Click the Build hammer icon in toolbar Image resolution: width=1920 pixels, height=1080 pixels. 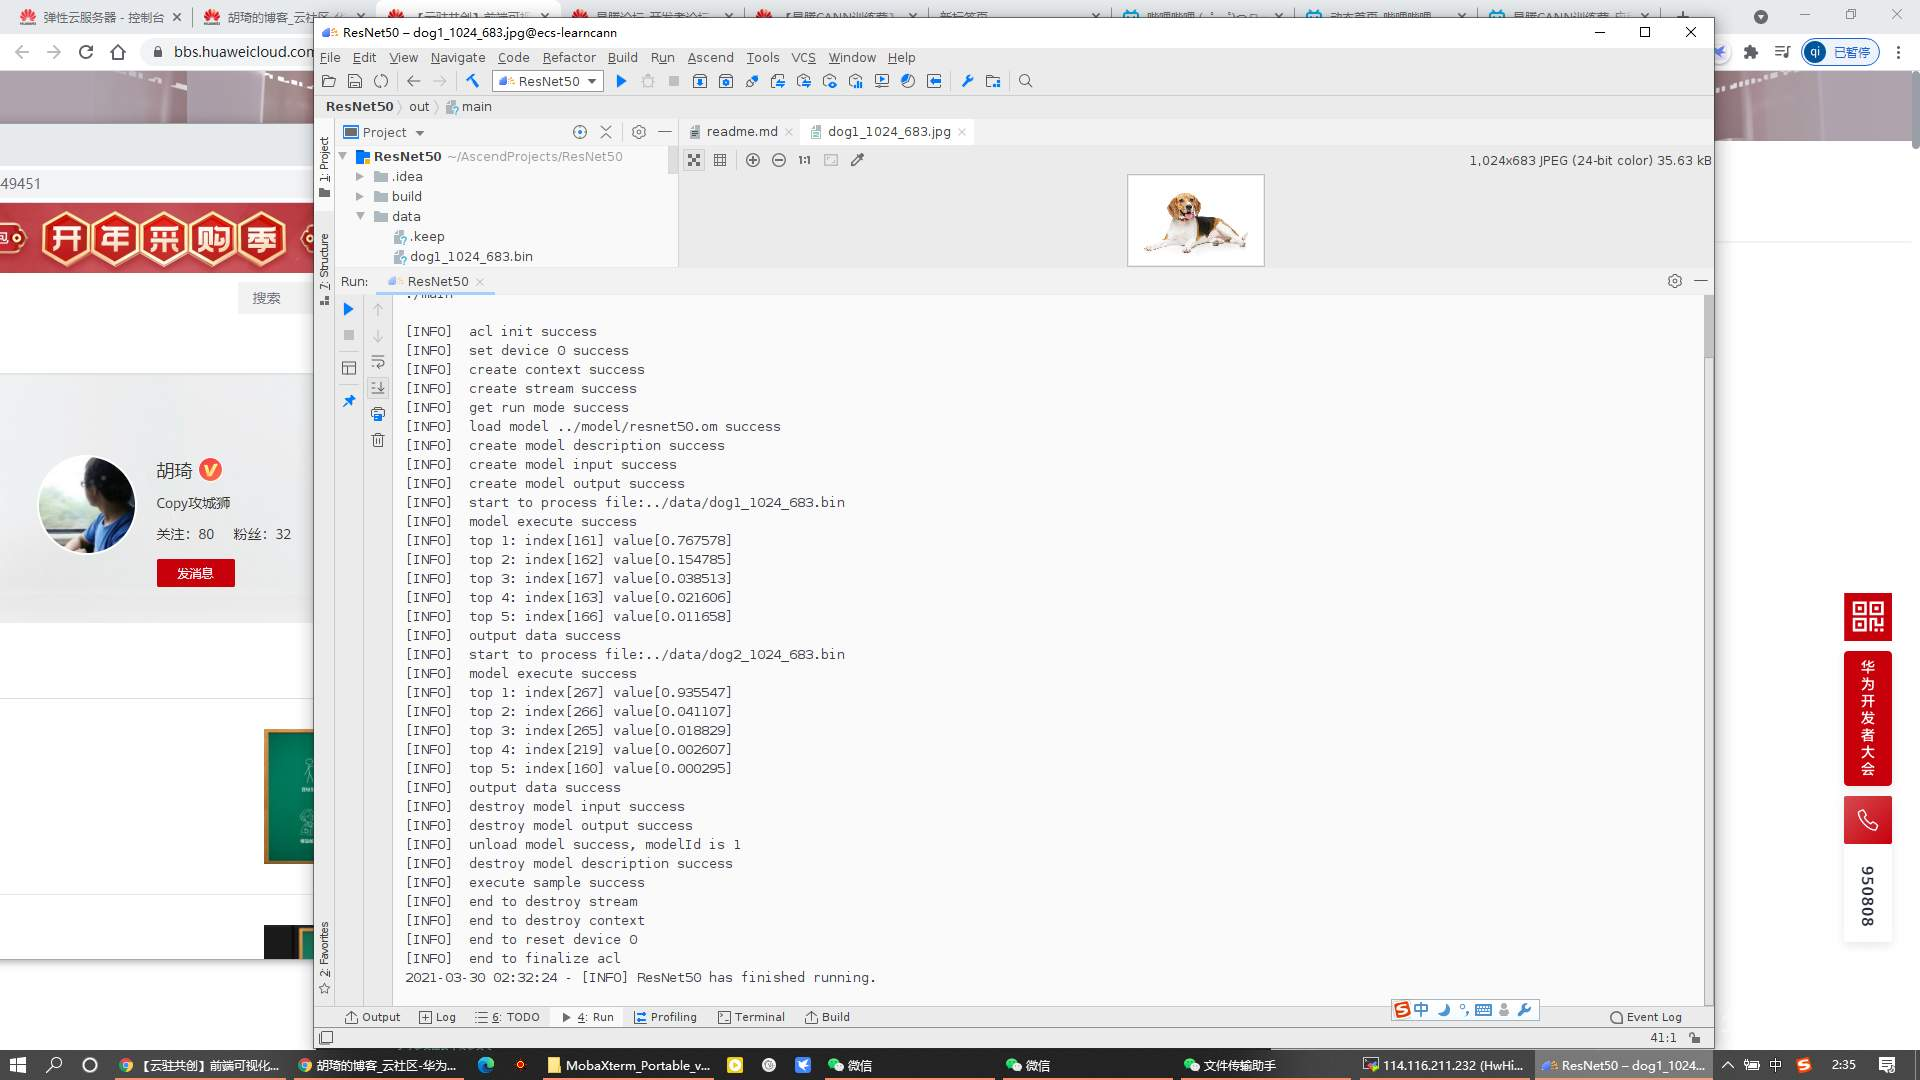[x=473, y=81]
